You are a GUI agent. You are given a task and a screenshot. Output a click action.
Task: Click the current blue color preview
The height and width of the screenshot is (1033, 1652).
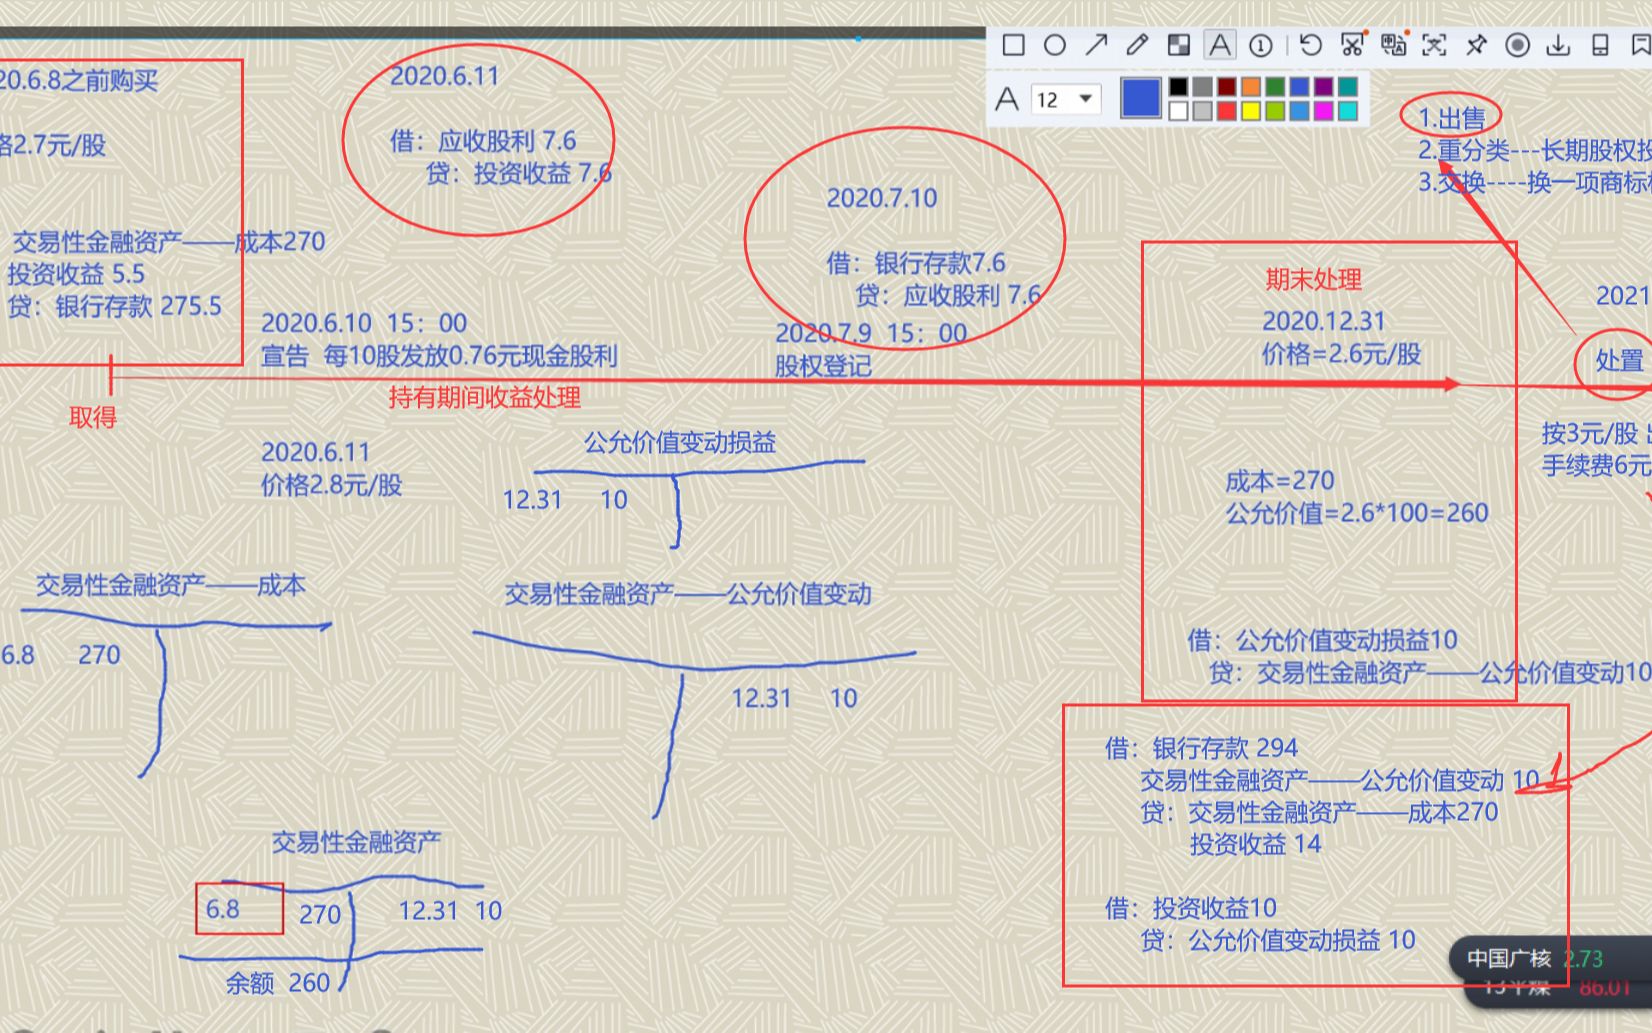point(1141,99)
